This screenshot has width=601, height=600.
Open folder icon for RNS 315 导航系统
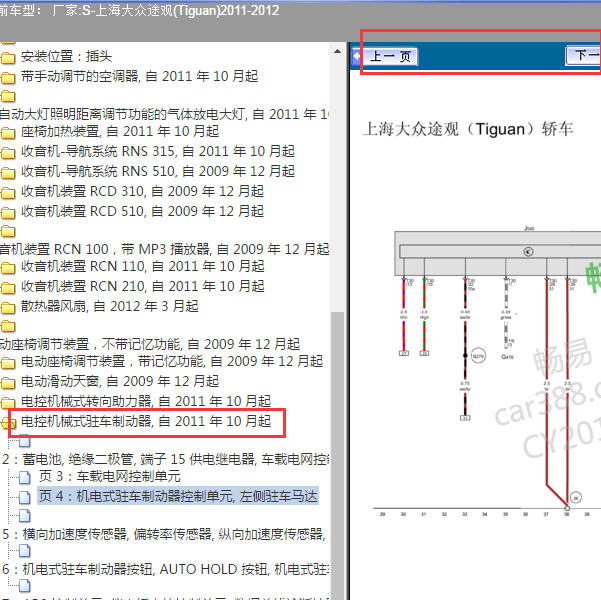click(x=8, y=153)
